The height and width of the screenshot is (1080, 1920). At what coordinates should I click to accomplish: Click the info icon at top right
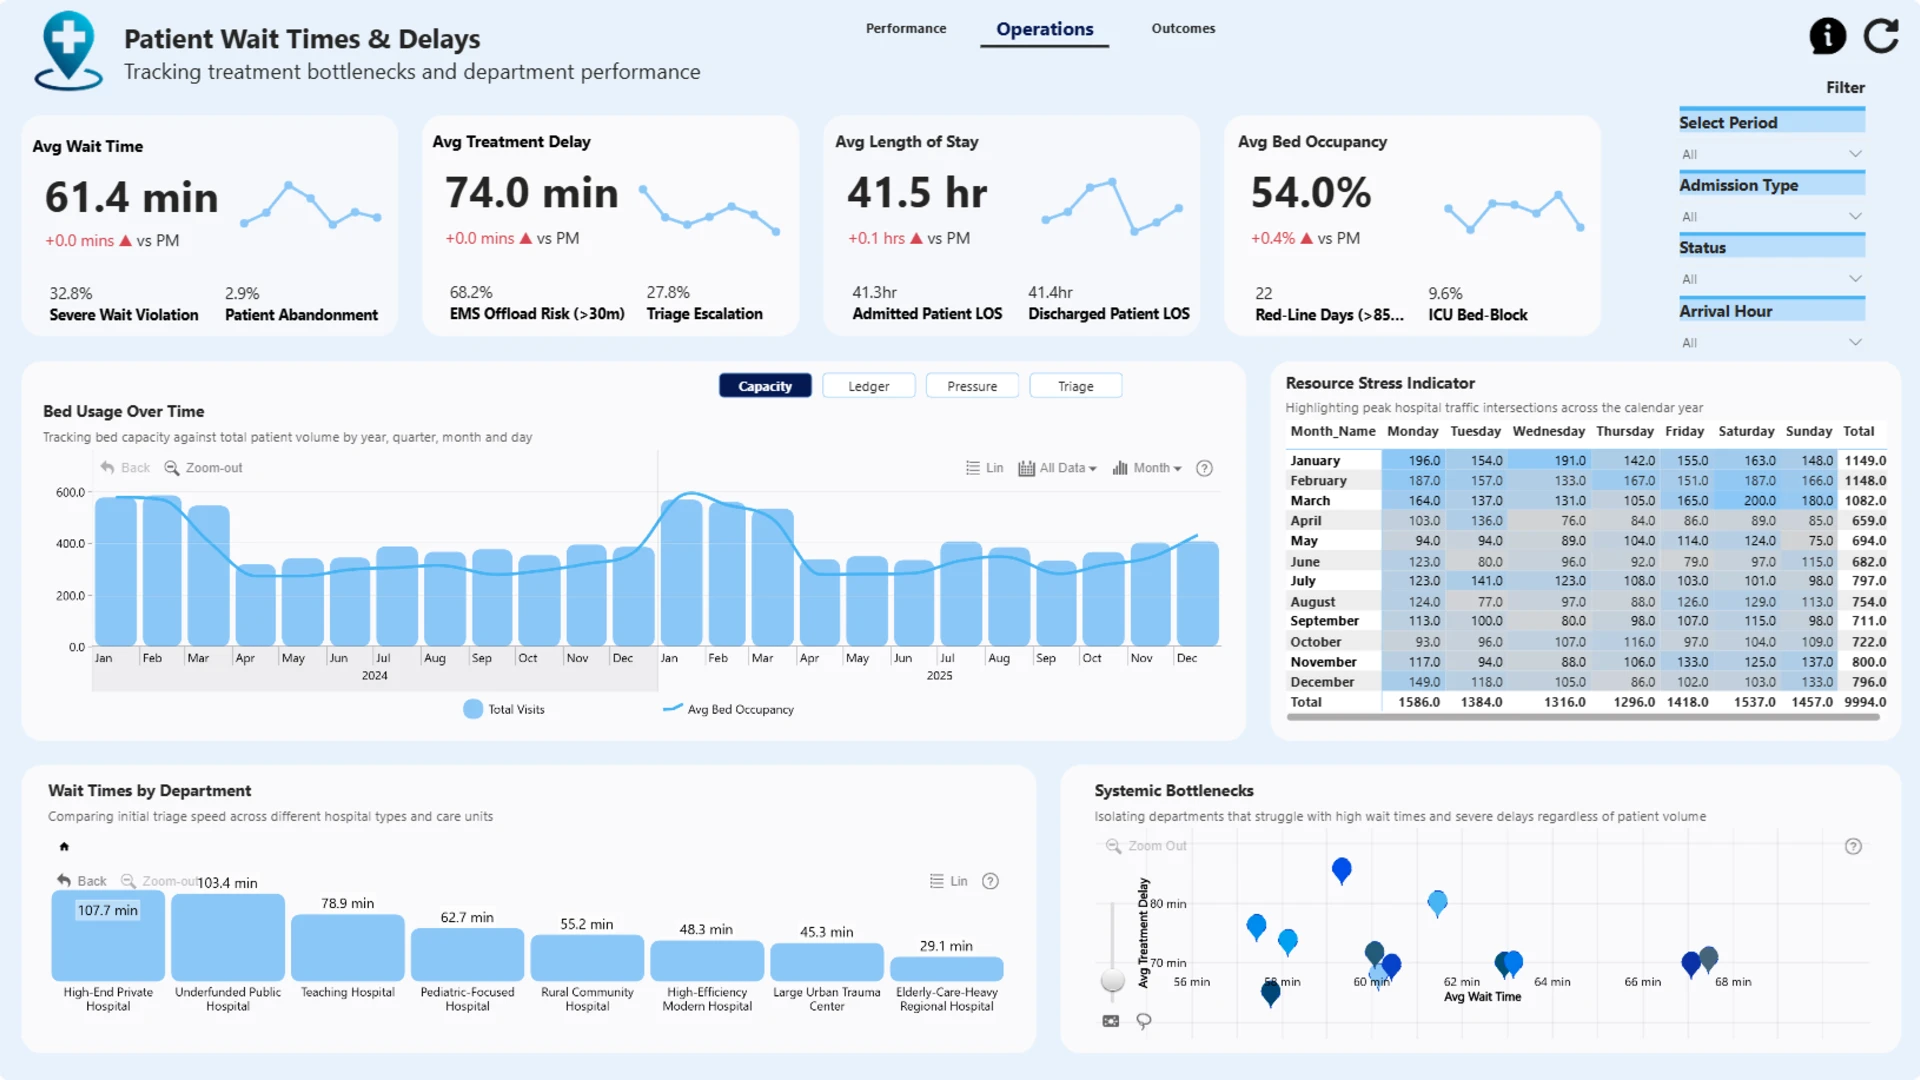[x=1827, y=36]
